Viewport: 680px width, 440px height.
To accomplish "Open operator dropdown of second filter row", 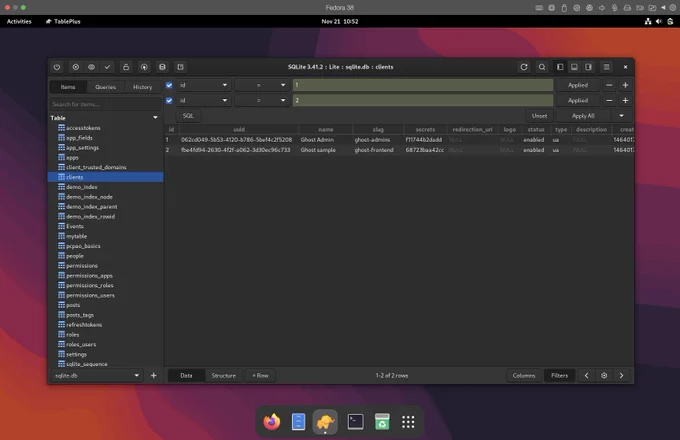I will click(262, 101).
